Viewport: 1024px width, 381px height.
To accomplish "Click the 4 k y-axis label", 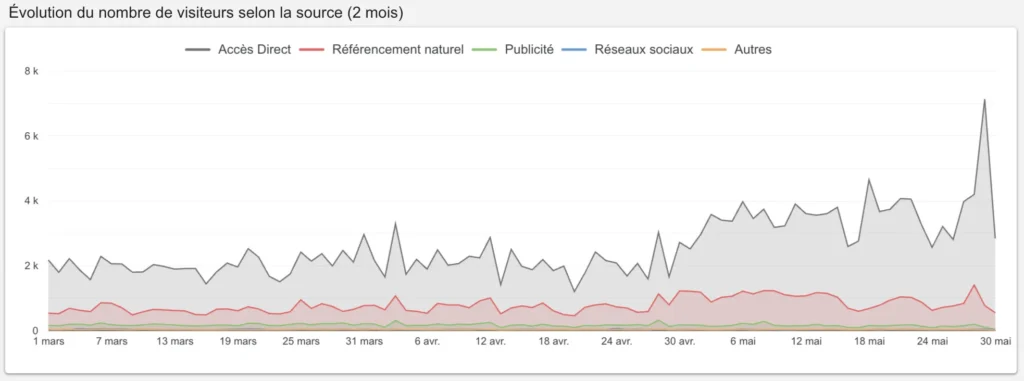I will (31, 201).
